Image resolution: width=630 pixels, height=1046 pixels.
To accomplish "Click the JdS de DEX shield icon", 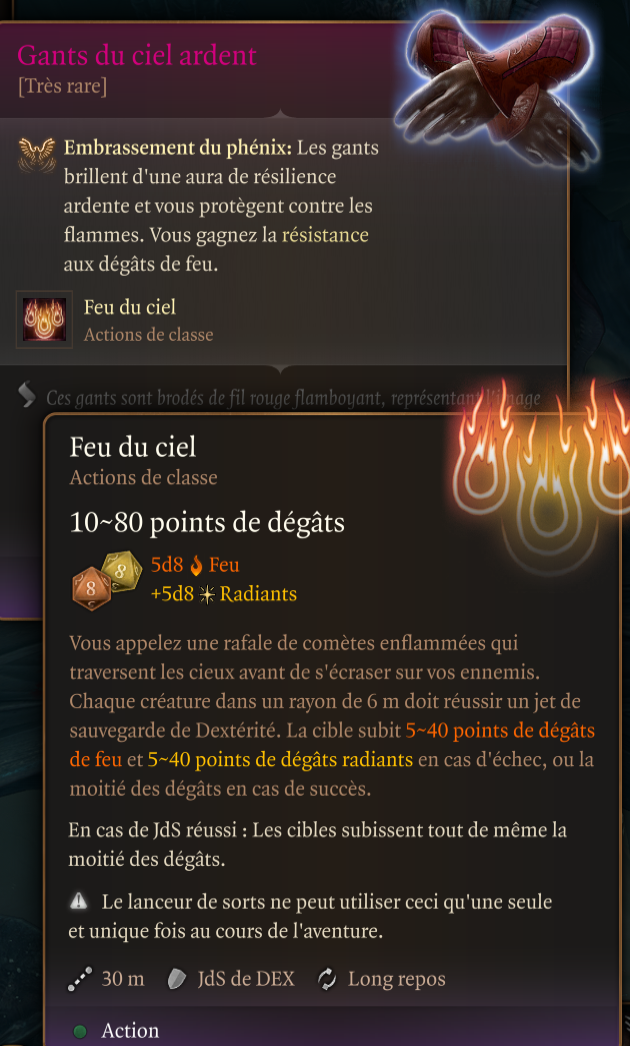I will [177, 979].
